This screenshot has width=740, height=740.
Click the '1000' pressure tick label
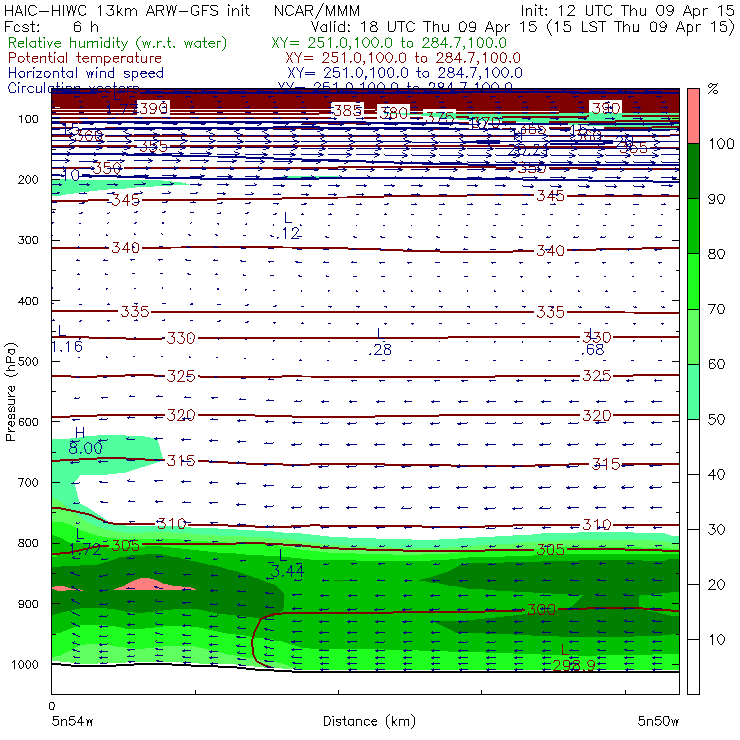click(24, 664)
